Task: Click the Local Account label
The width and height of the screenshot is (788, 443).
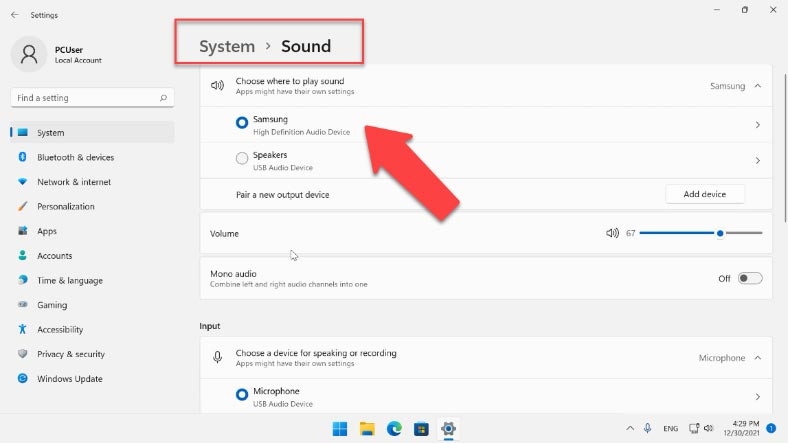Action: [78, 60]
